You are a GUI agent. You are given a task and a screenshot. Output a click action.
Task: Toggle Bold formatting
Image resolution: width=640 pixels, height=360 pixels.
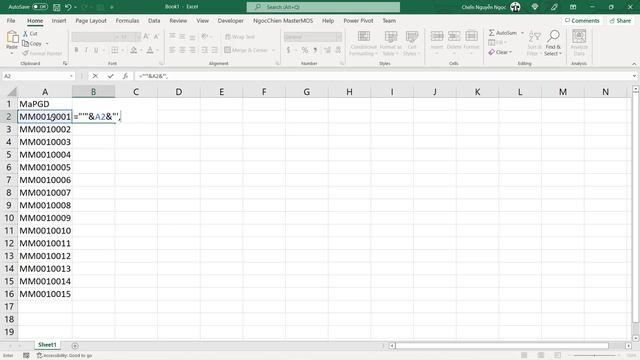pos(76,50)
